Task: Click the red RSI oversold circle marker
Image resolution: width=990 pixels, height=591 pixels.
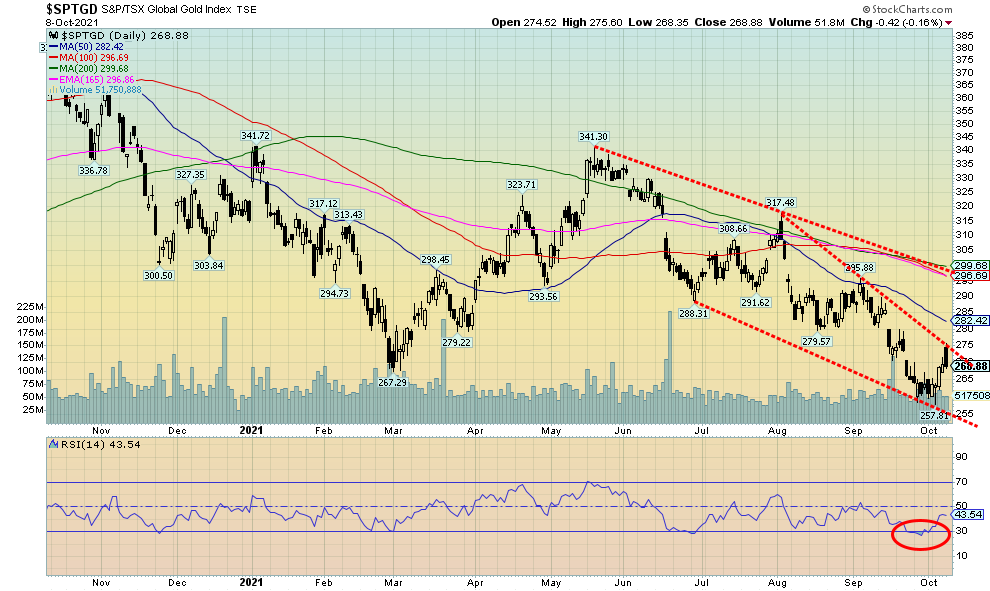Action: 917,533
